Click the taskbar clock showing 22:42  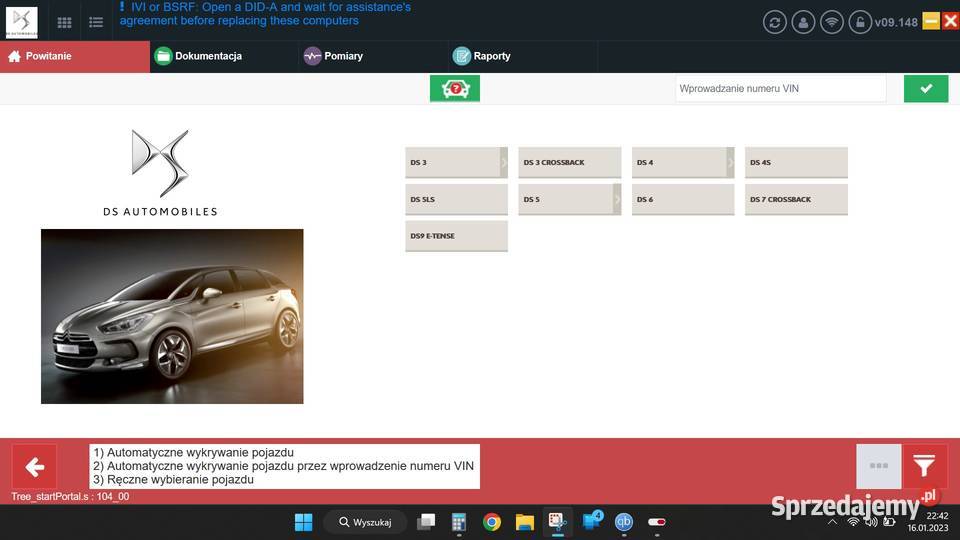(x=928, y=522)
